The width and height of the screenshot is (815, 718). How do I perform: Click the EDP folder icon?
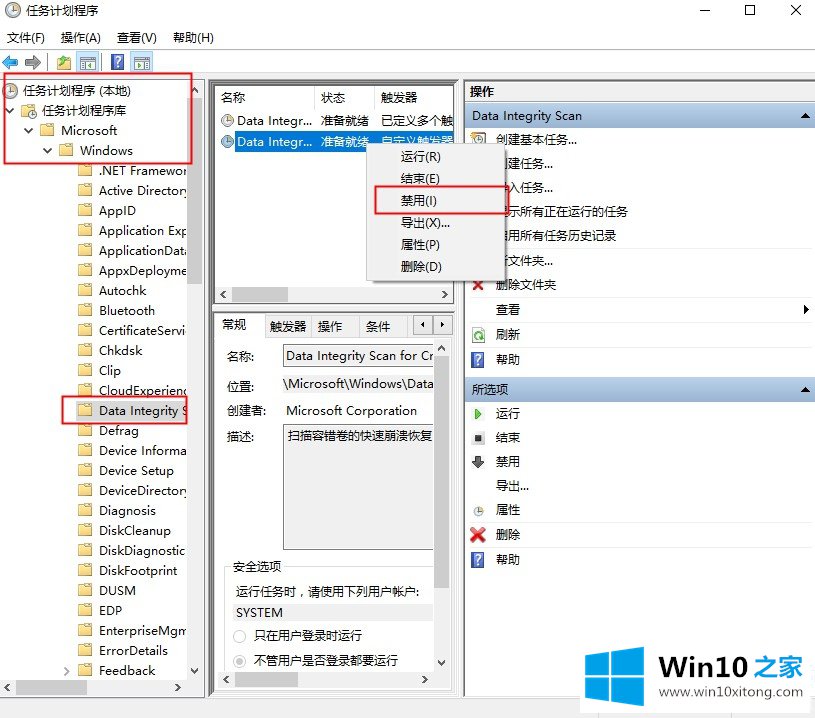tap(85, 610)
